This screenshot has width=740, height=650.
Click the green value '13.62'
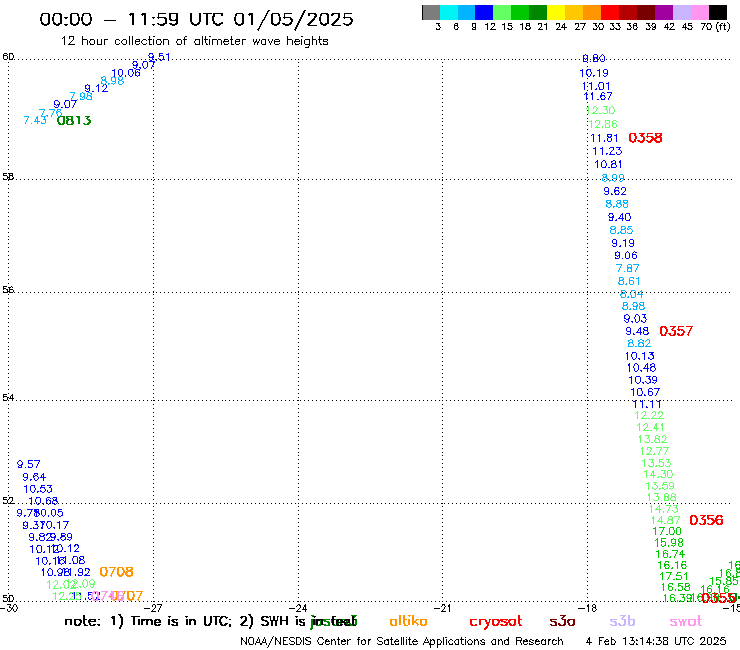[653, 439]
